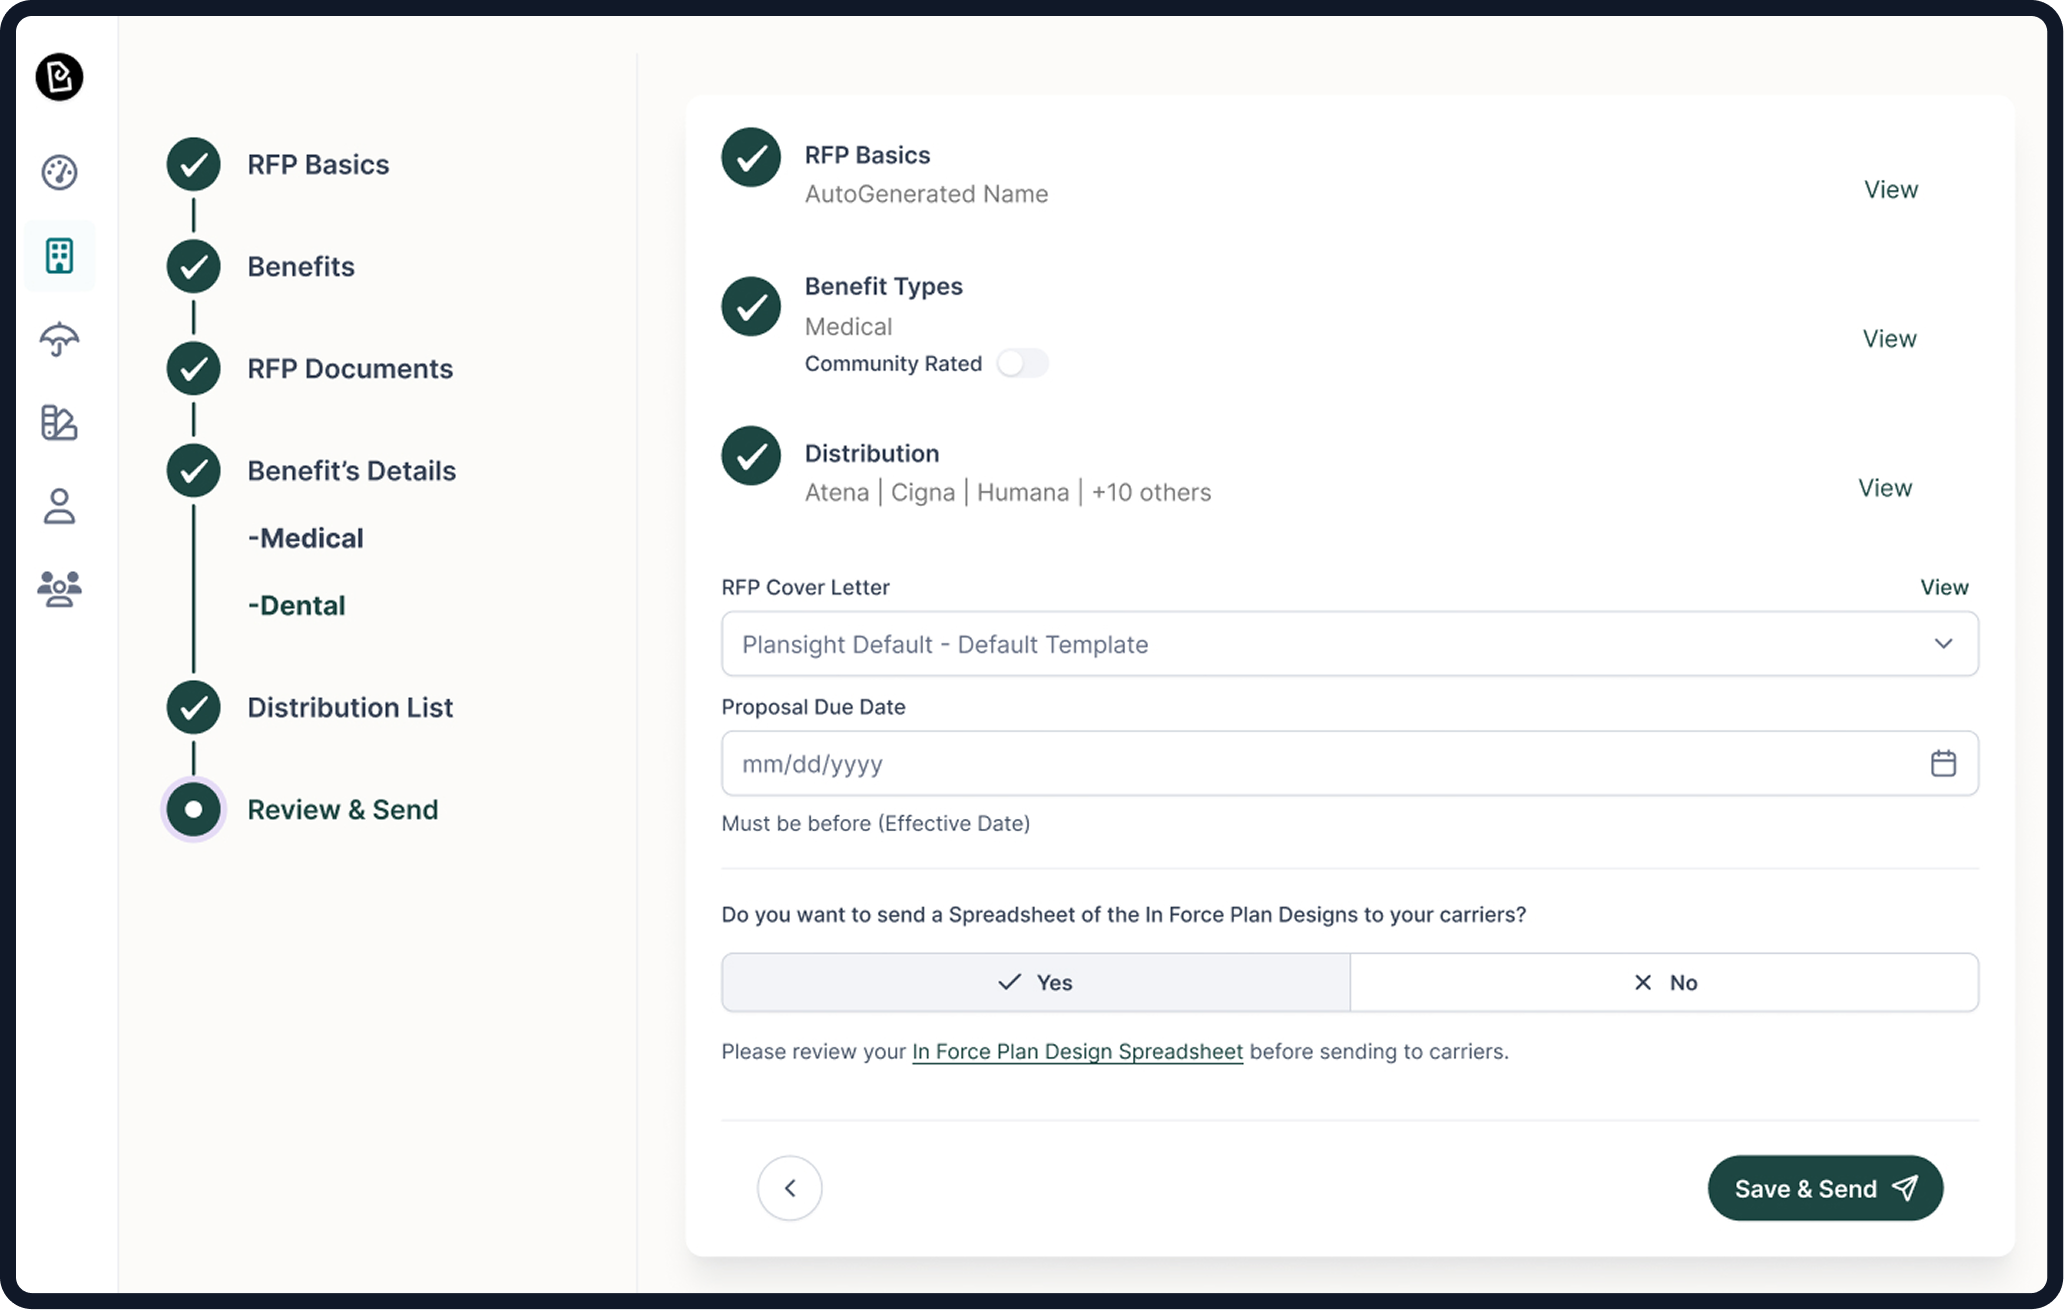Select Yes for sending the spreadsheet
Image resolution: width=2064 pixels, height=1310 pixels.
[1035, 982]
